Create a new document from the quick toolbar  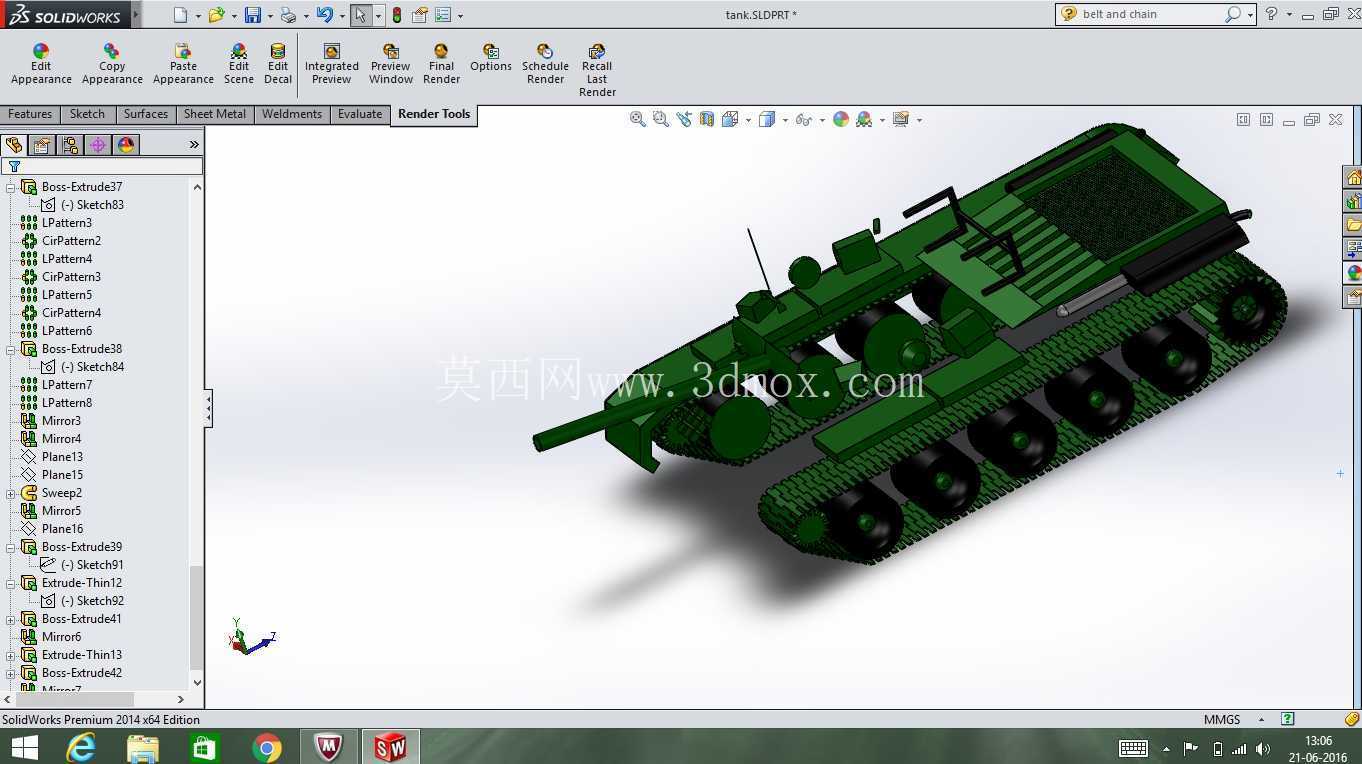pyautogui.click(x=180, y=15)
